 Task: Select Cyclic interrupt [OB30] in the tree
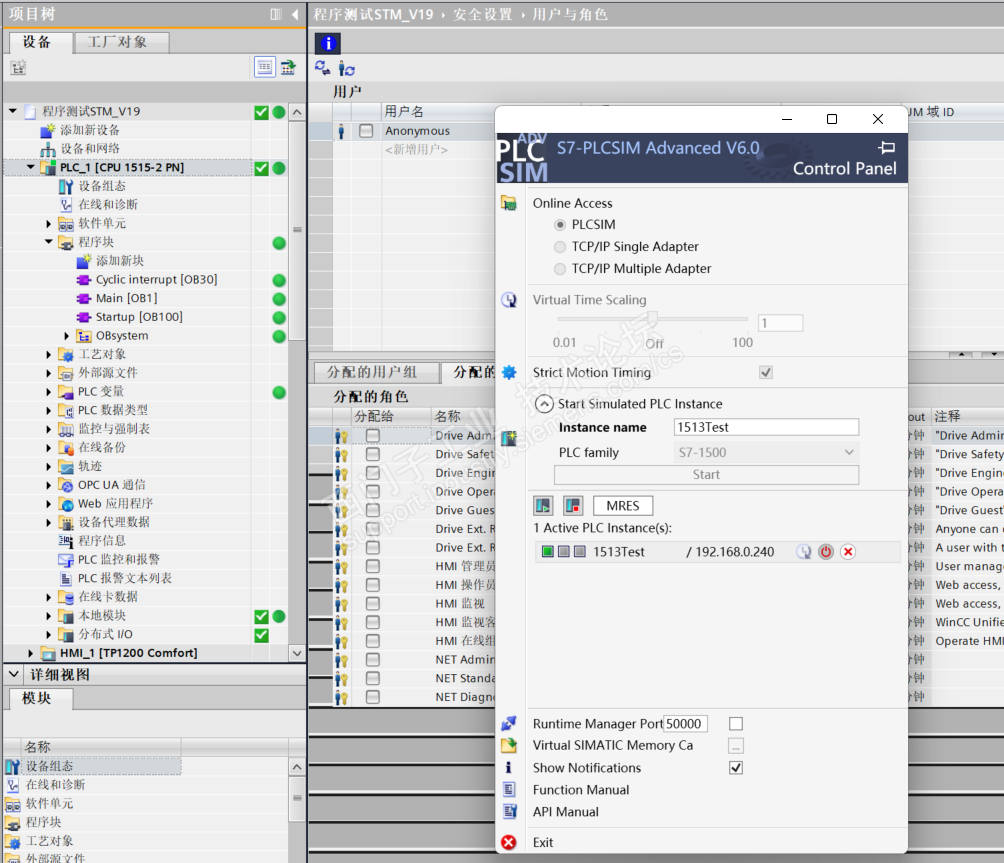(x=156, y=280)
